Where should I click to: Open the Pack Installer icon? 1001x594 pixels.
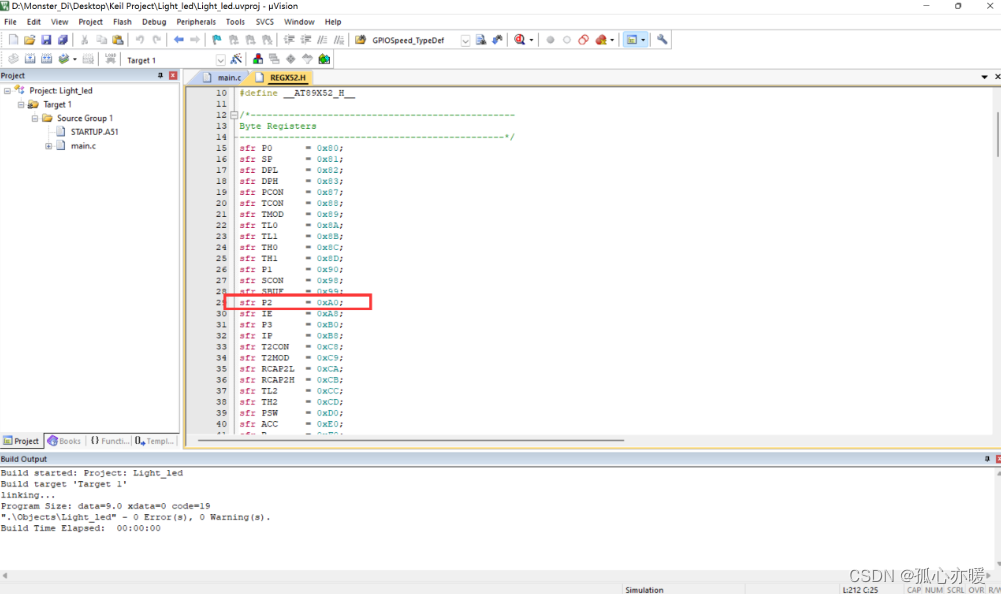click(324, 59)
